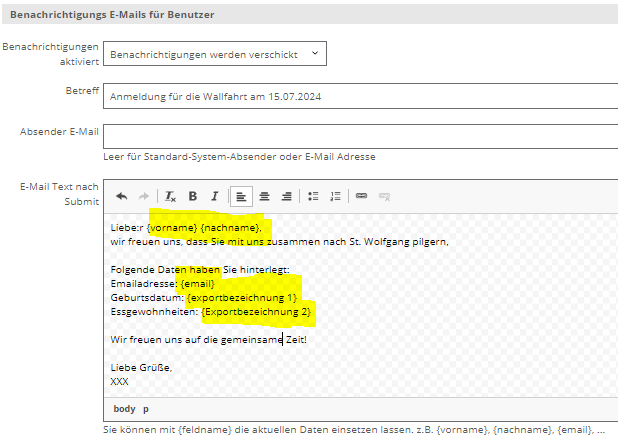Insert a link with the chain icon
Screen dimensions: 618x445
[x=362, y=196]
